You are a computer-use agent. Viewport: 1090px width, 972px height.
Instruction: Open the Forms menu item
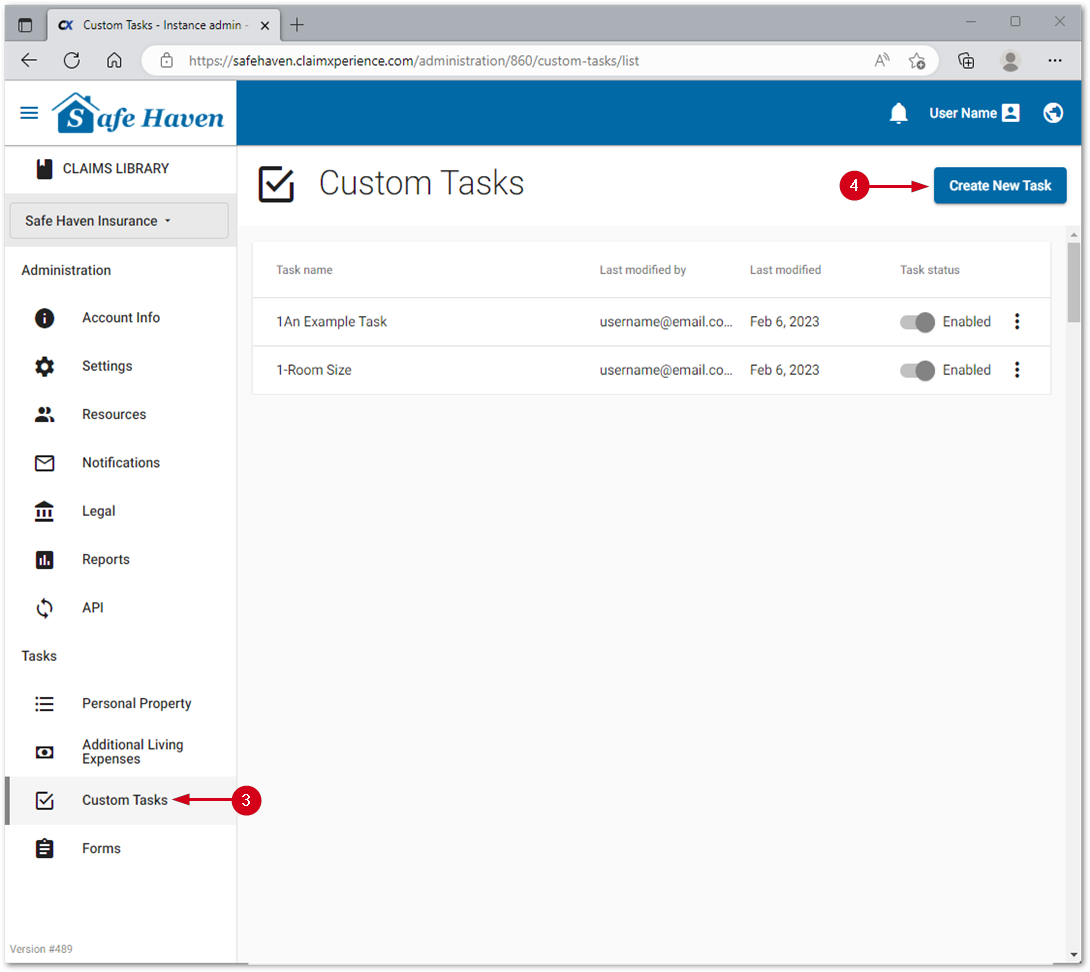tap(101, 849)
